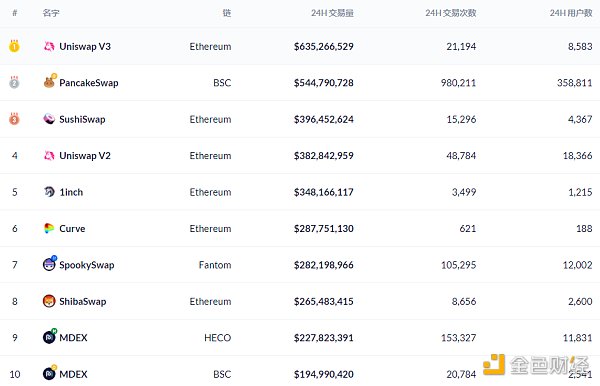Click the MDEX HECO logo icon
The width and height of the screenshot is (600, 386).
click(x=49, y=337)
